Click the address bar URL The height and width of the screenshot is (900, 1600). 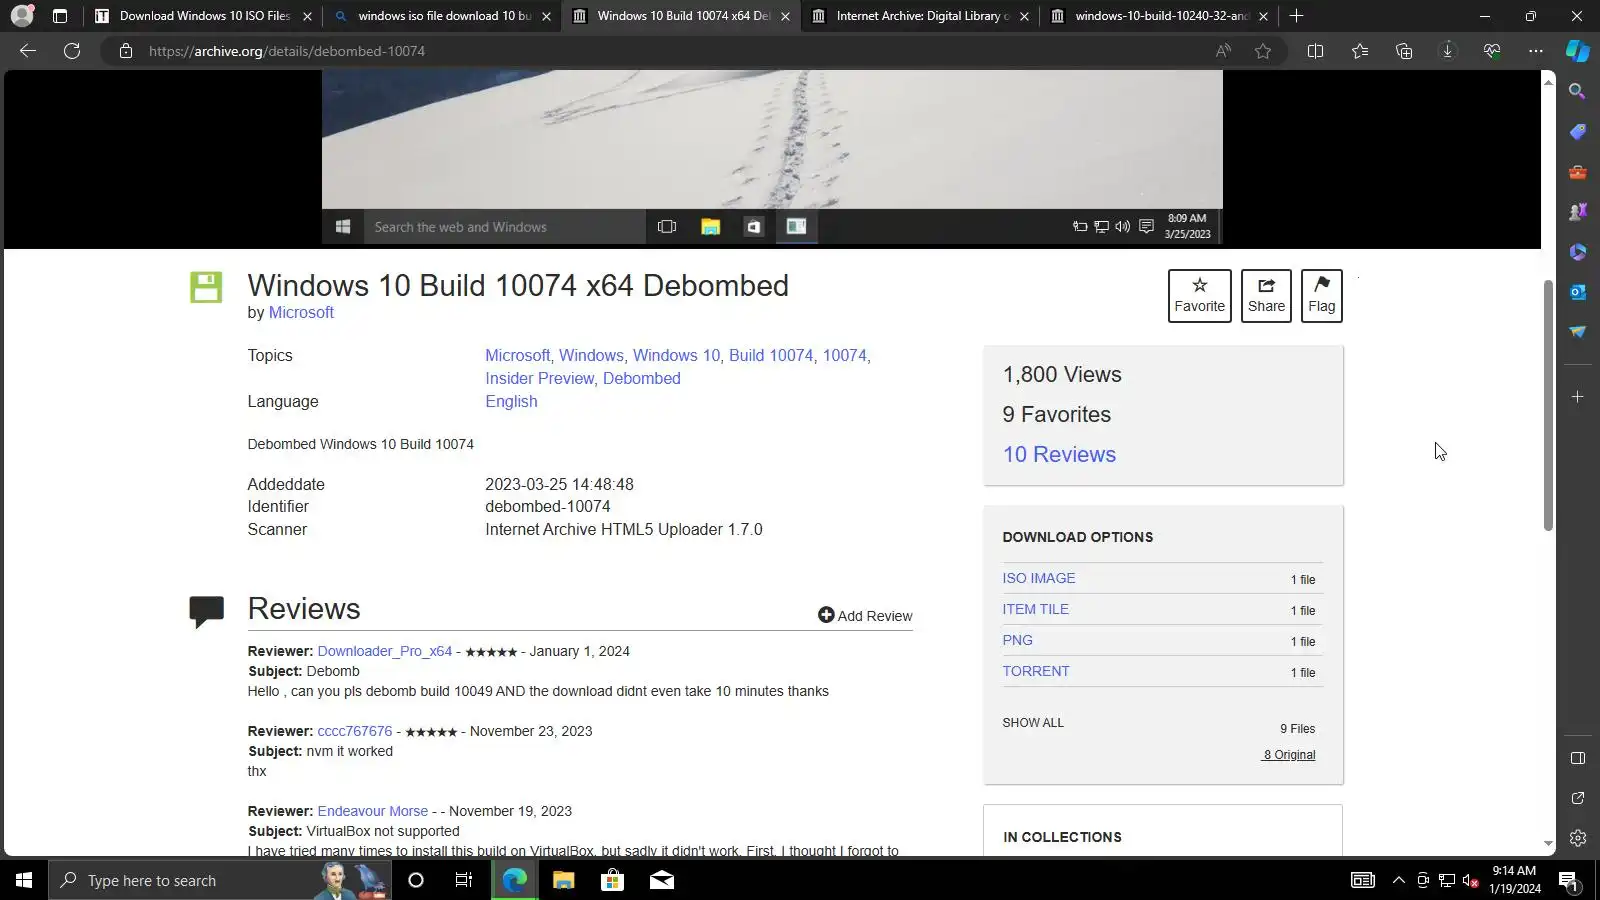click(287, 51)
